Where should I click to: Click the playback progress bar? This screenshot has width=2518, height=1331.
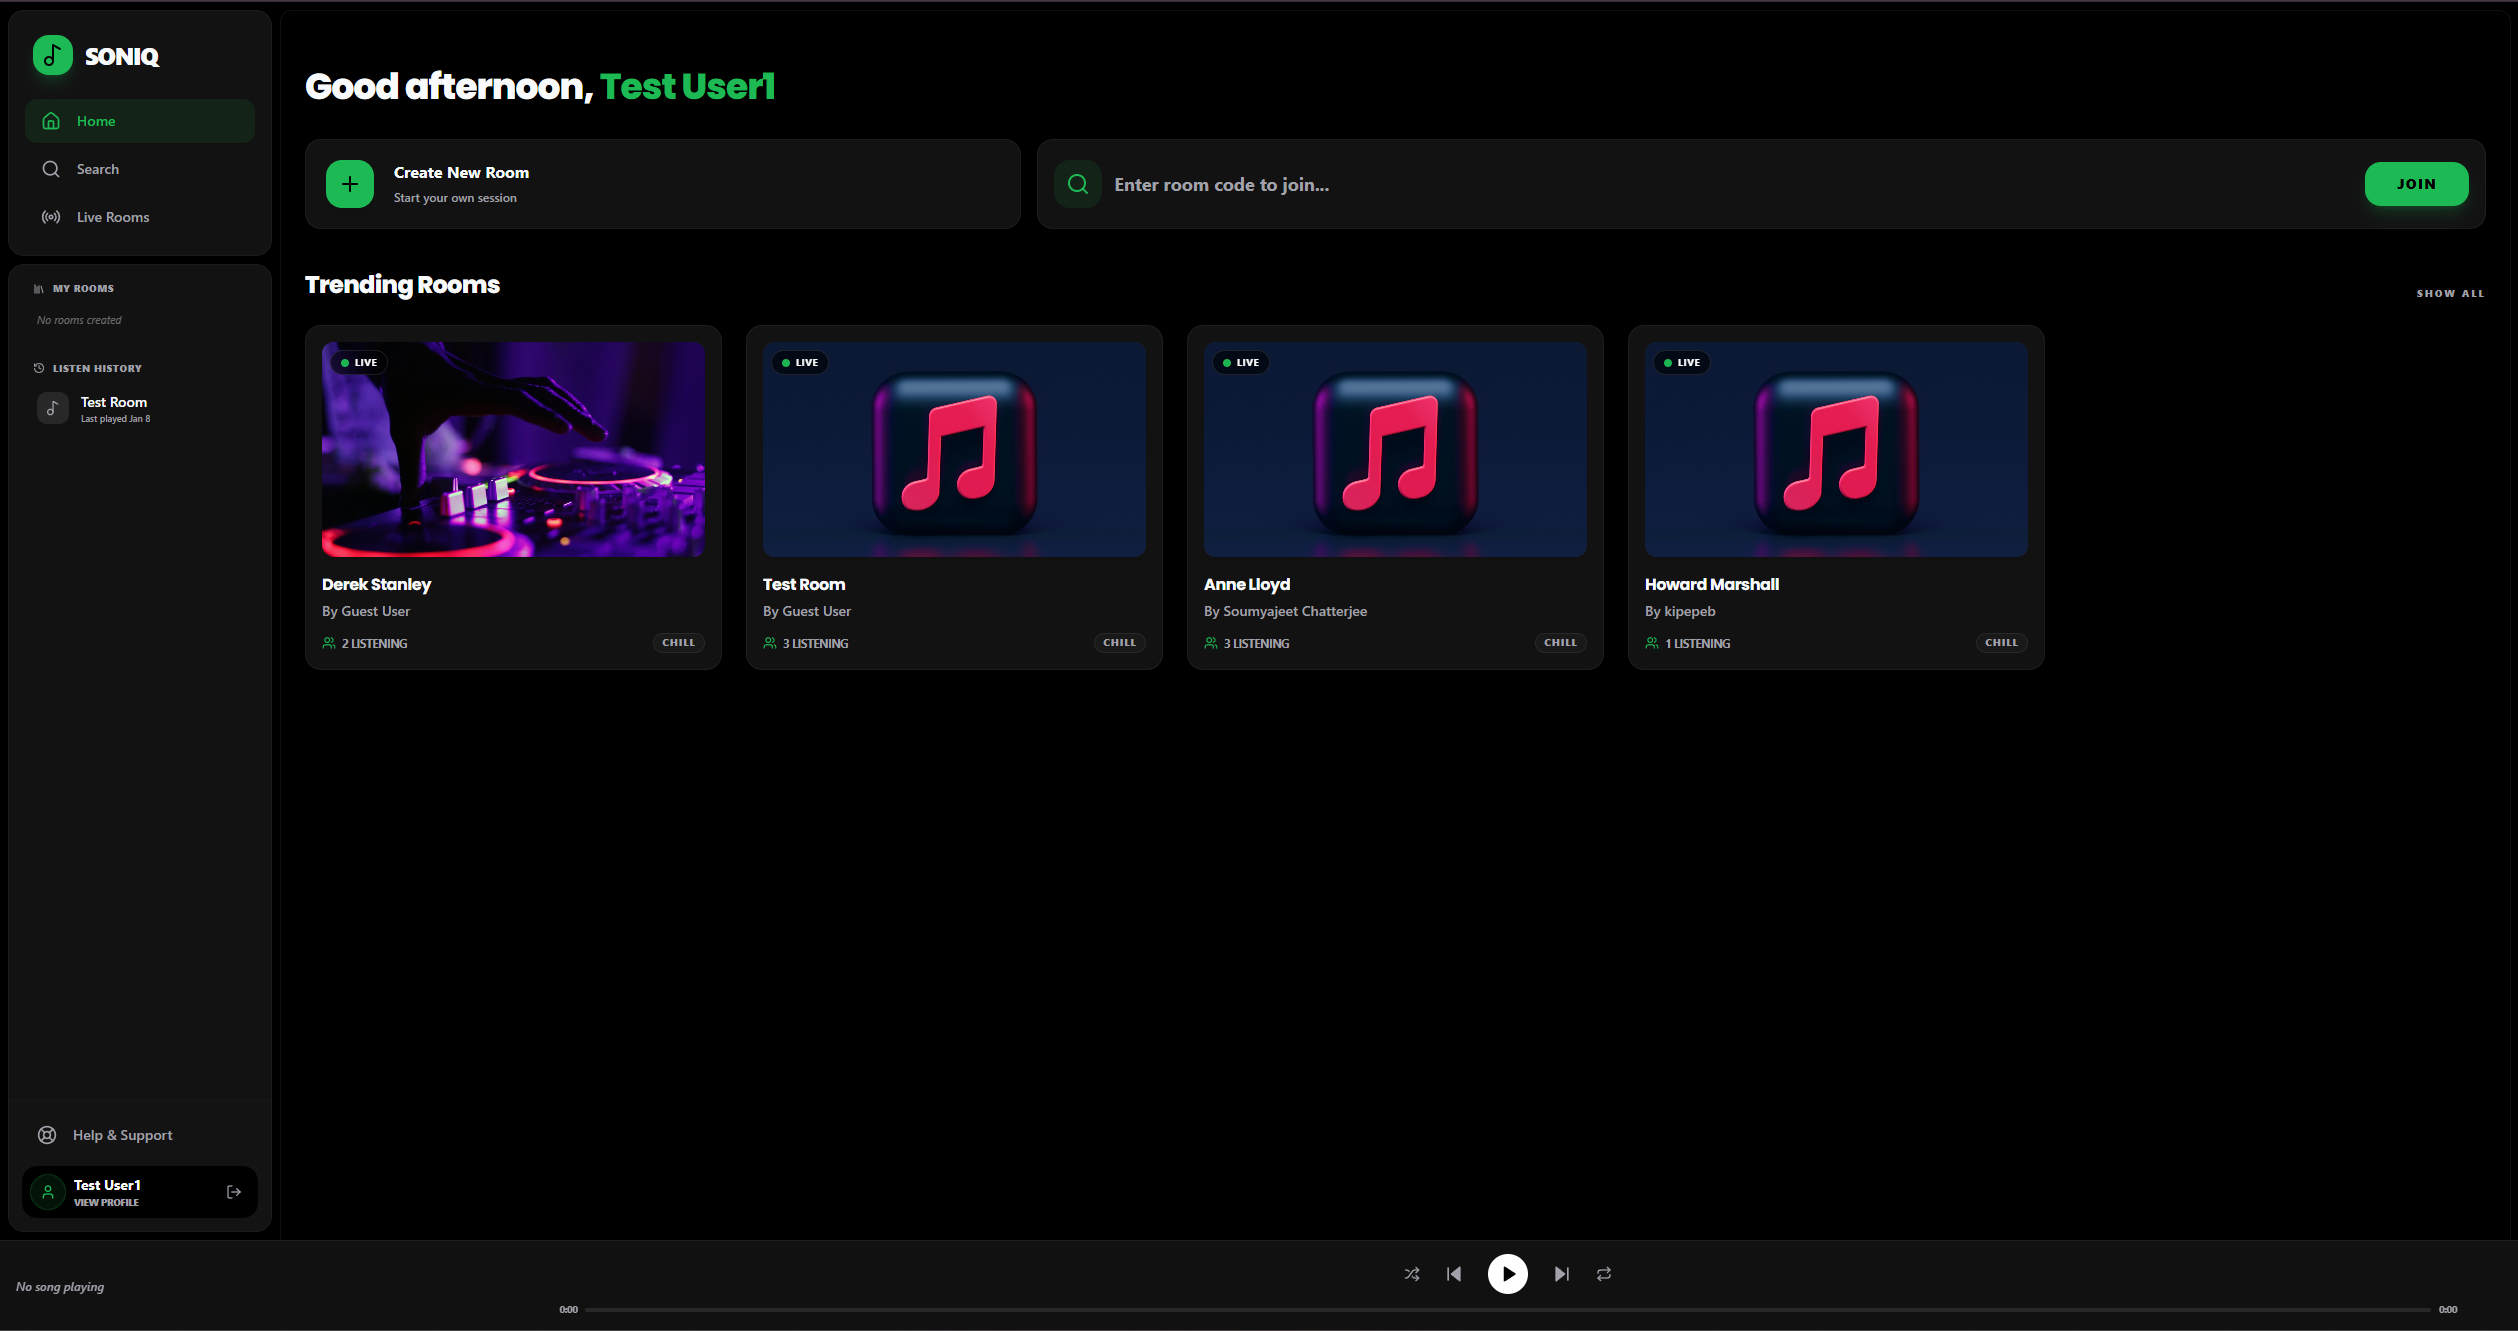pyautogui.click(x=1507, y=1309)
